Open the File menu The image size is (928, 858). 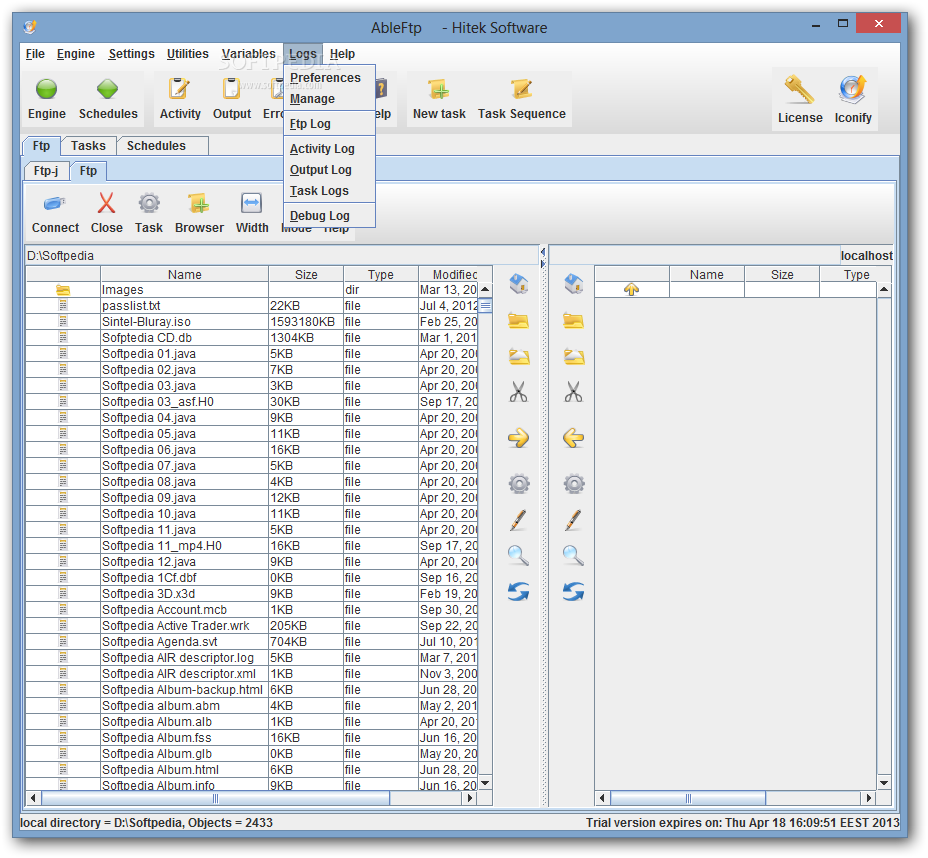point(35,54)
